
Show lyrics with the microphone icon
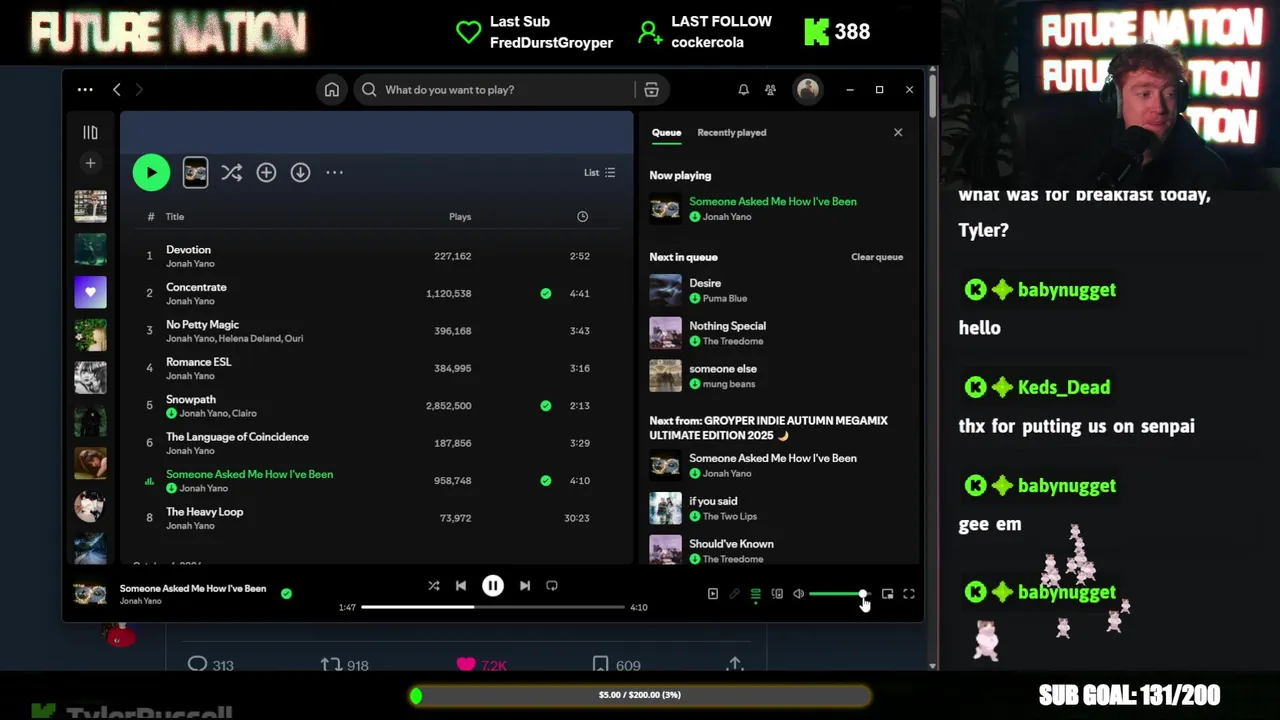tap(734, 594)
